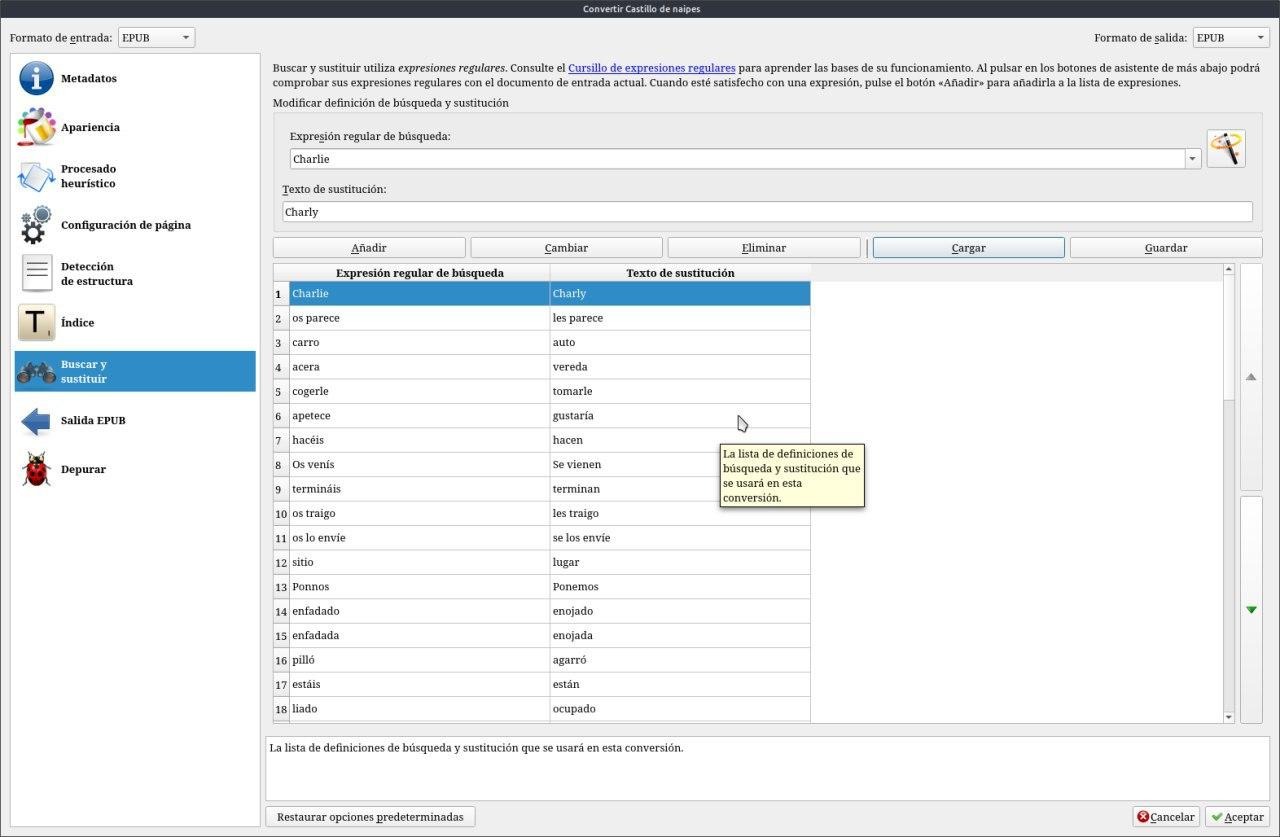Expand the search expression history dropdown

click(x=1192, y=159)
